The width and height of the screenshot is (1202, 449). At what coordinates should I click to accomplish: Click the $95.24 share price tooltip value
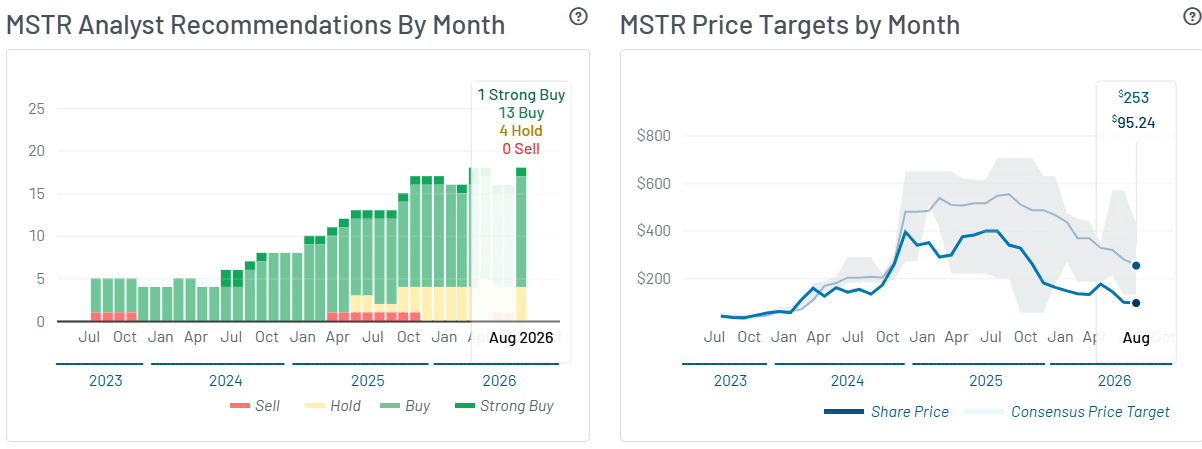coord(1134,121)
